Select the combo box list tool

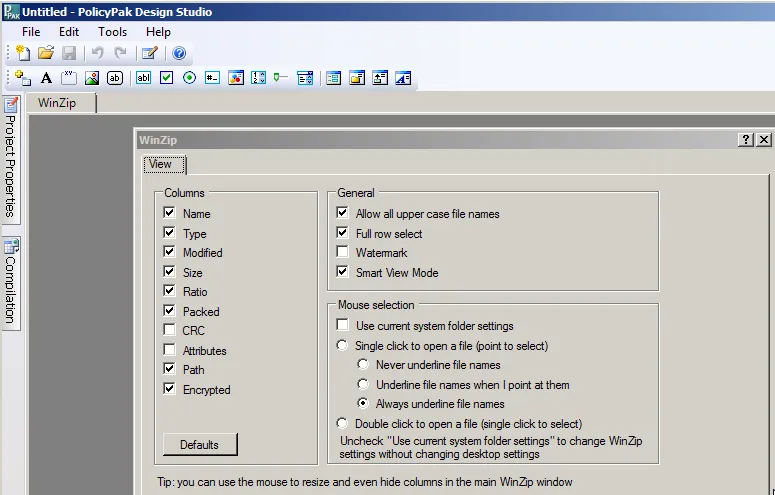(305, 78)
